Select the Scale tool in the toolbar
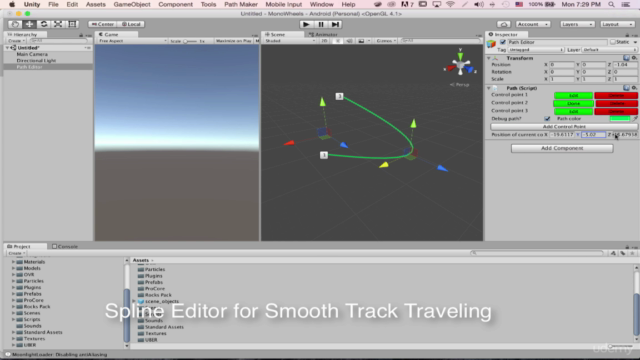 (58, 24)
